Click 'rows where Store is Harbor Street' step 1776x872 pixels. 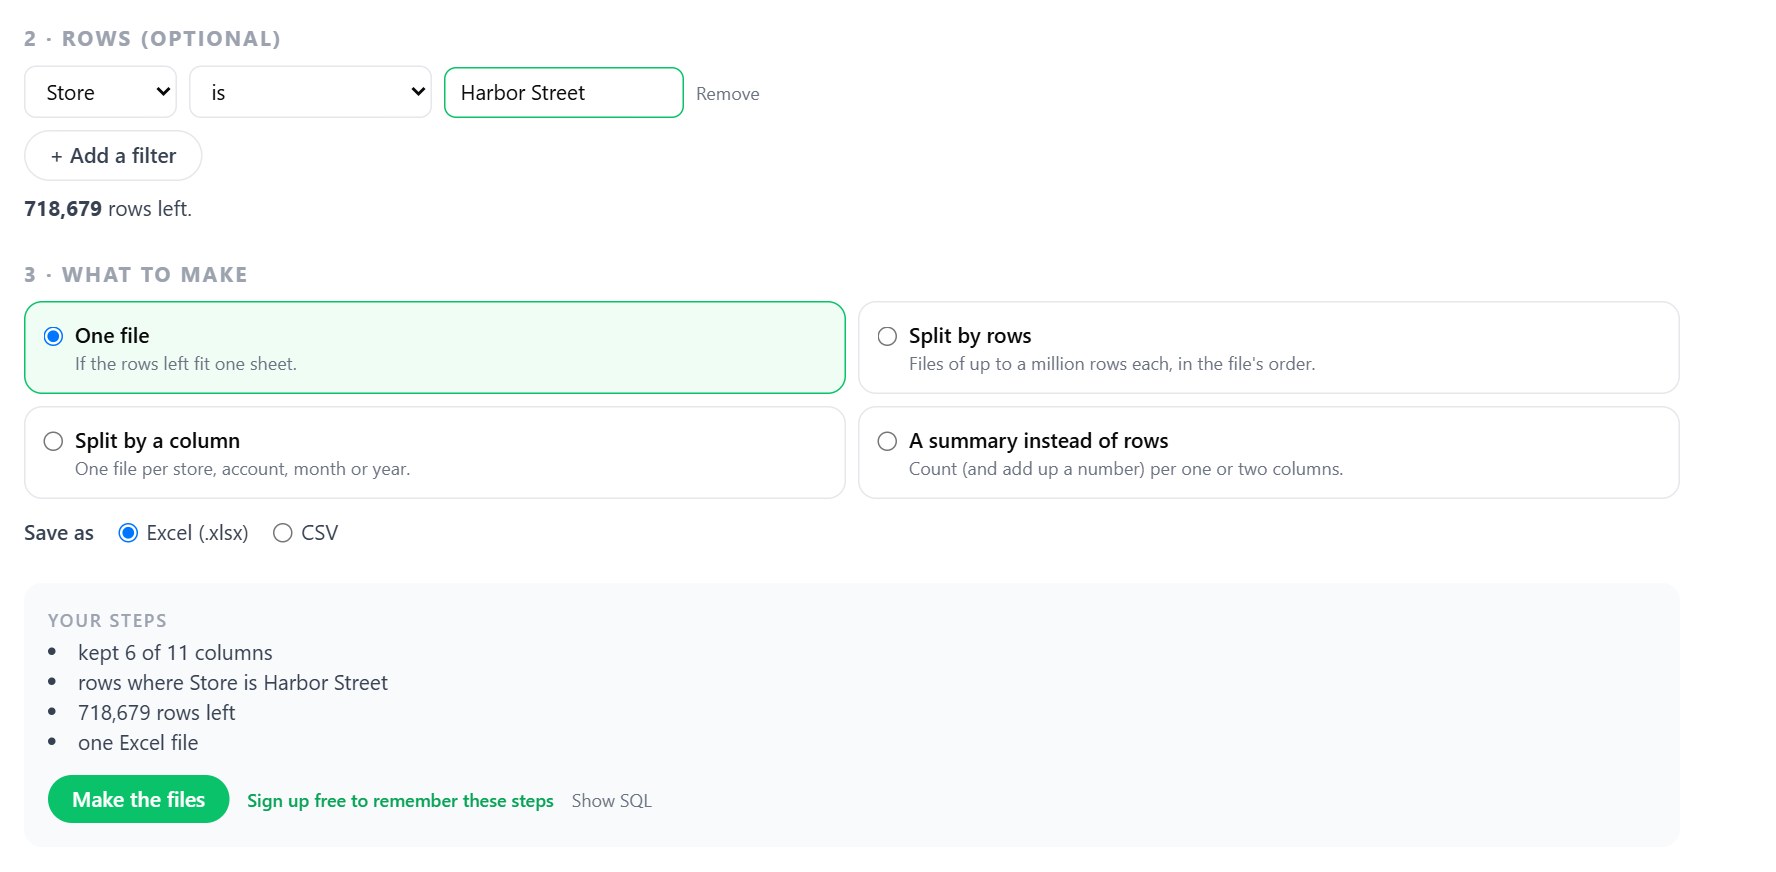[x=233, y=683]
